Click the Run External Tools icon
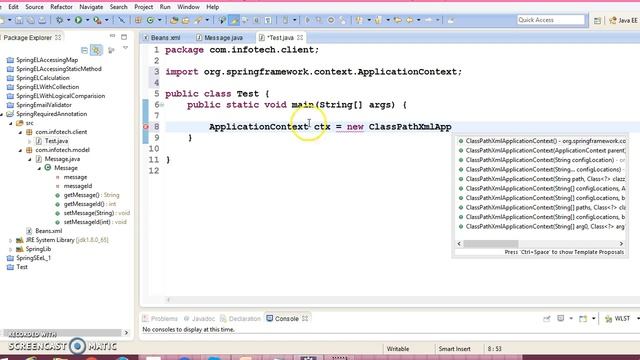 [x=97, y=20]
